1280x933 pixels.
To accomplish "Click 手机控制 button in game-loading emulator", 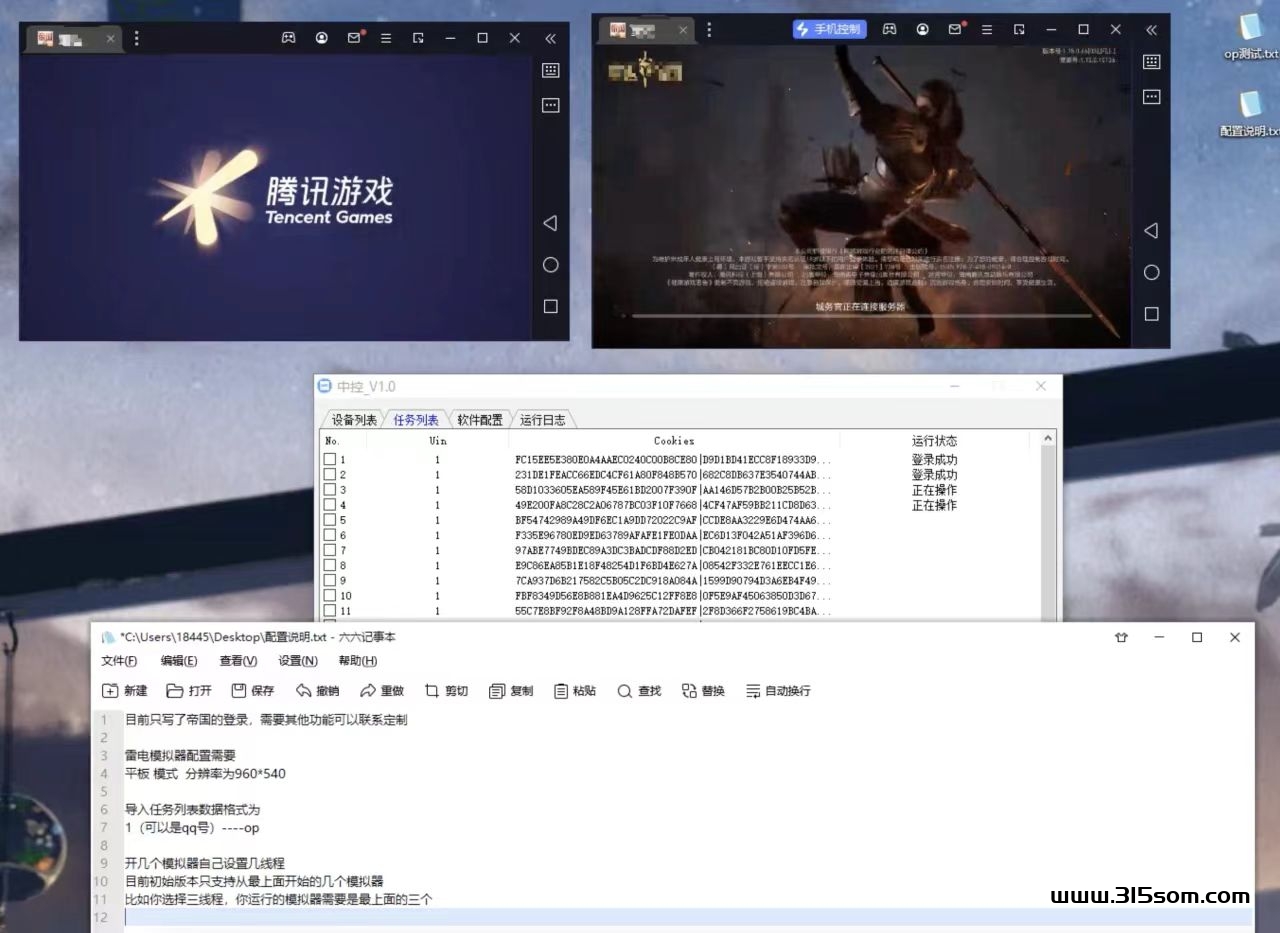I will 830,29.
